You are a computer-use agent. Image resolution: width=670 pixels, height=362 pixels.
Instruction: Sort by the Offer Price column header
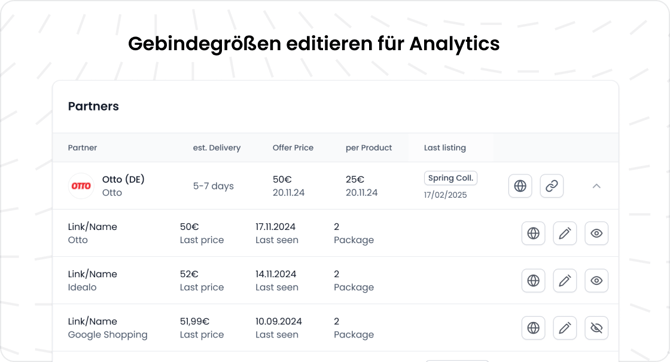[293, 148]
